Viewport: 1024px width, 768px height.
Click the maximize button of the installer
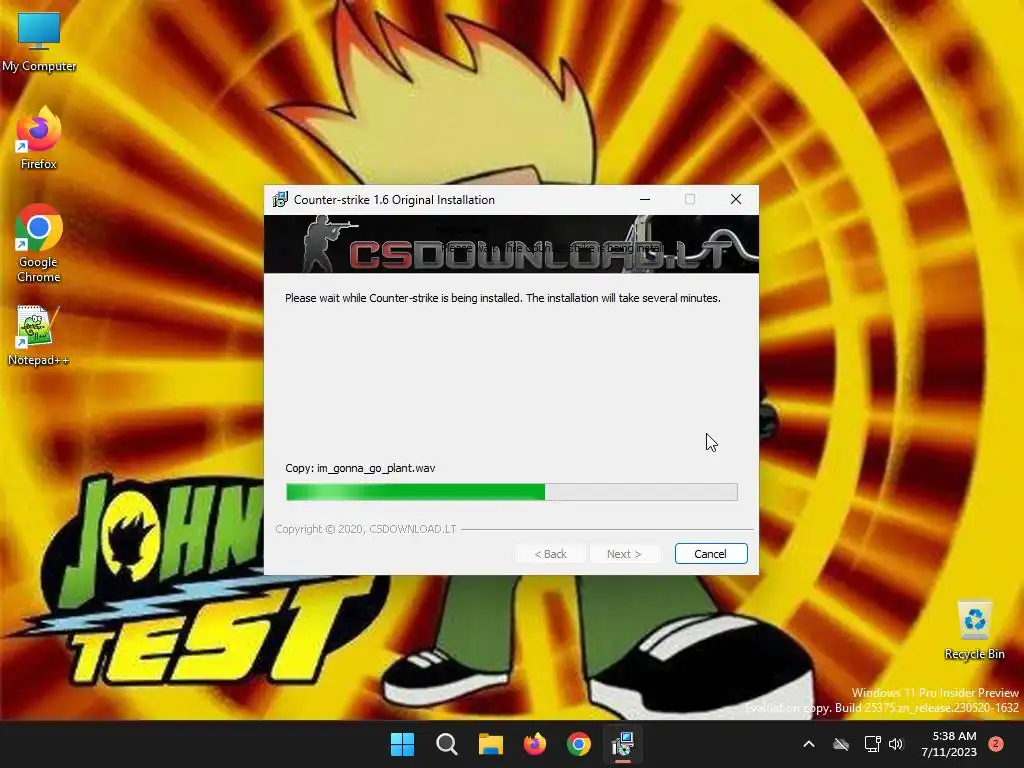click(x=690, y=199)
